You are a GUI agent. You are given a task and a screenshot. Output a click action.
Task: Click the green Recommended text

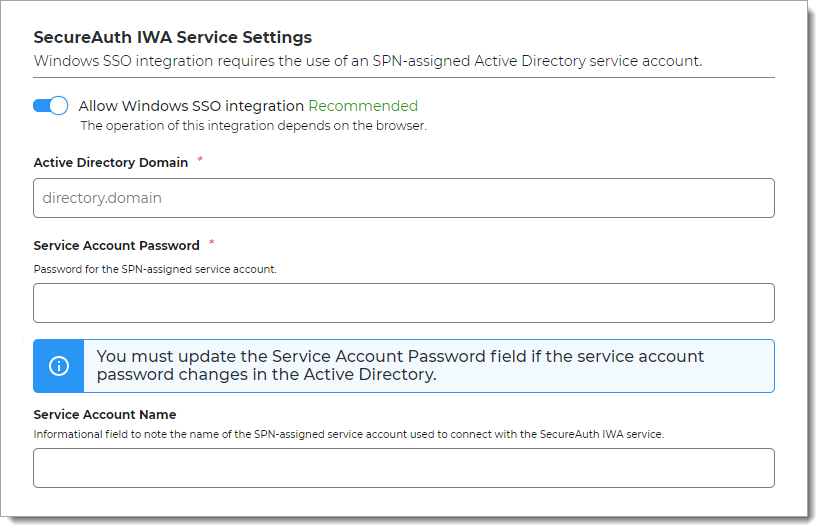pos(363,106)
